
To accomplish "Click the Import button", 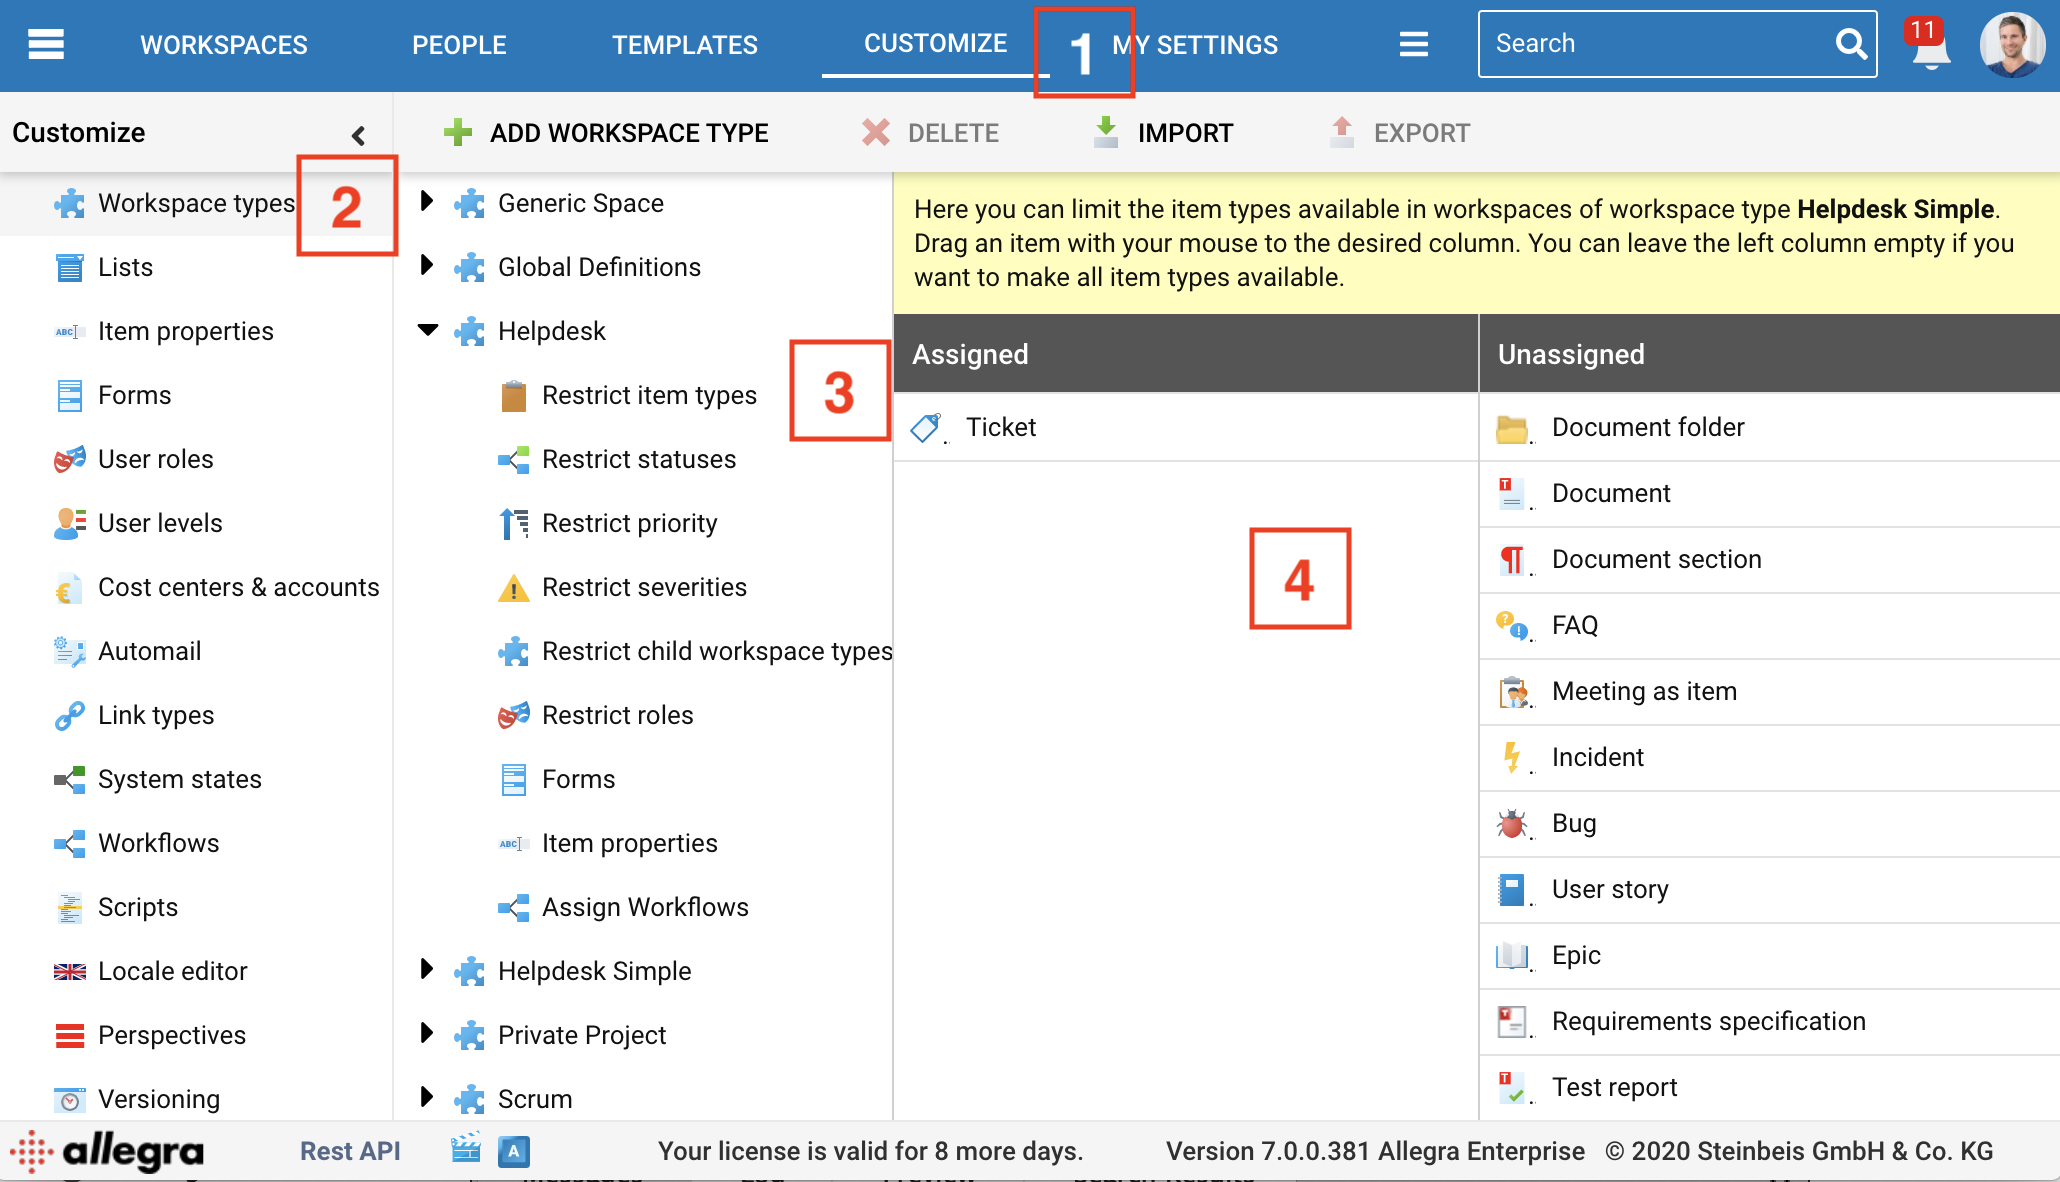I will point(1164,133).
